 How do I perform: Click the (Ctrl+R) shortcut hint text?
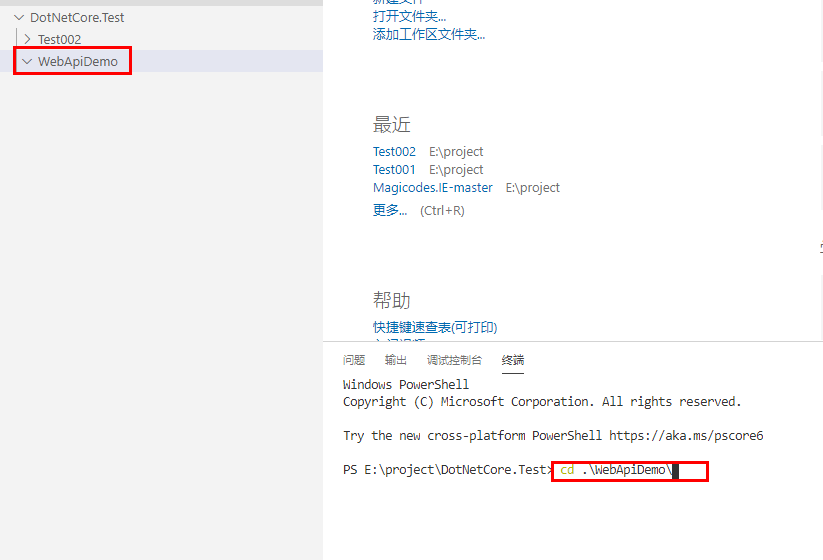coord(442,210)
